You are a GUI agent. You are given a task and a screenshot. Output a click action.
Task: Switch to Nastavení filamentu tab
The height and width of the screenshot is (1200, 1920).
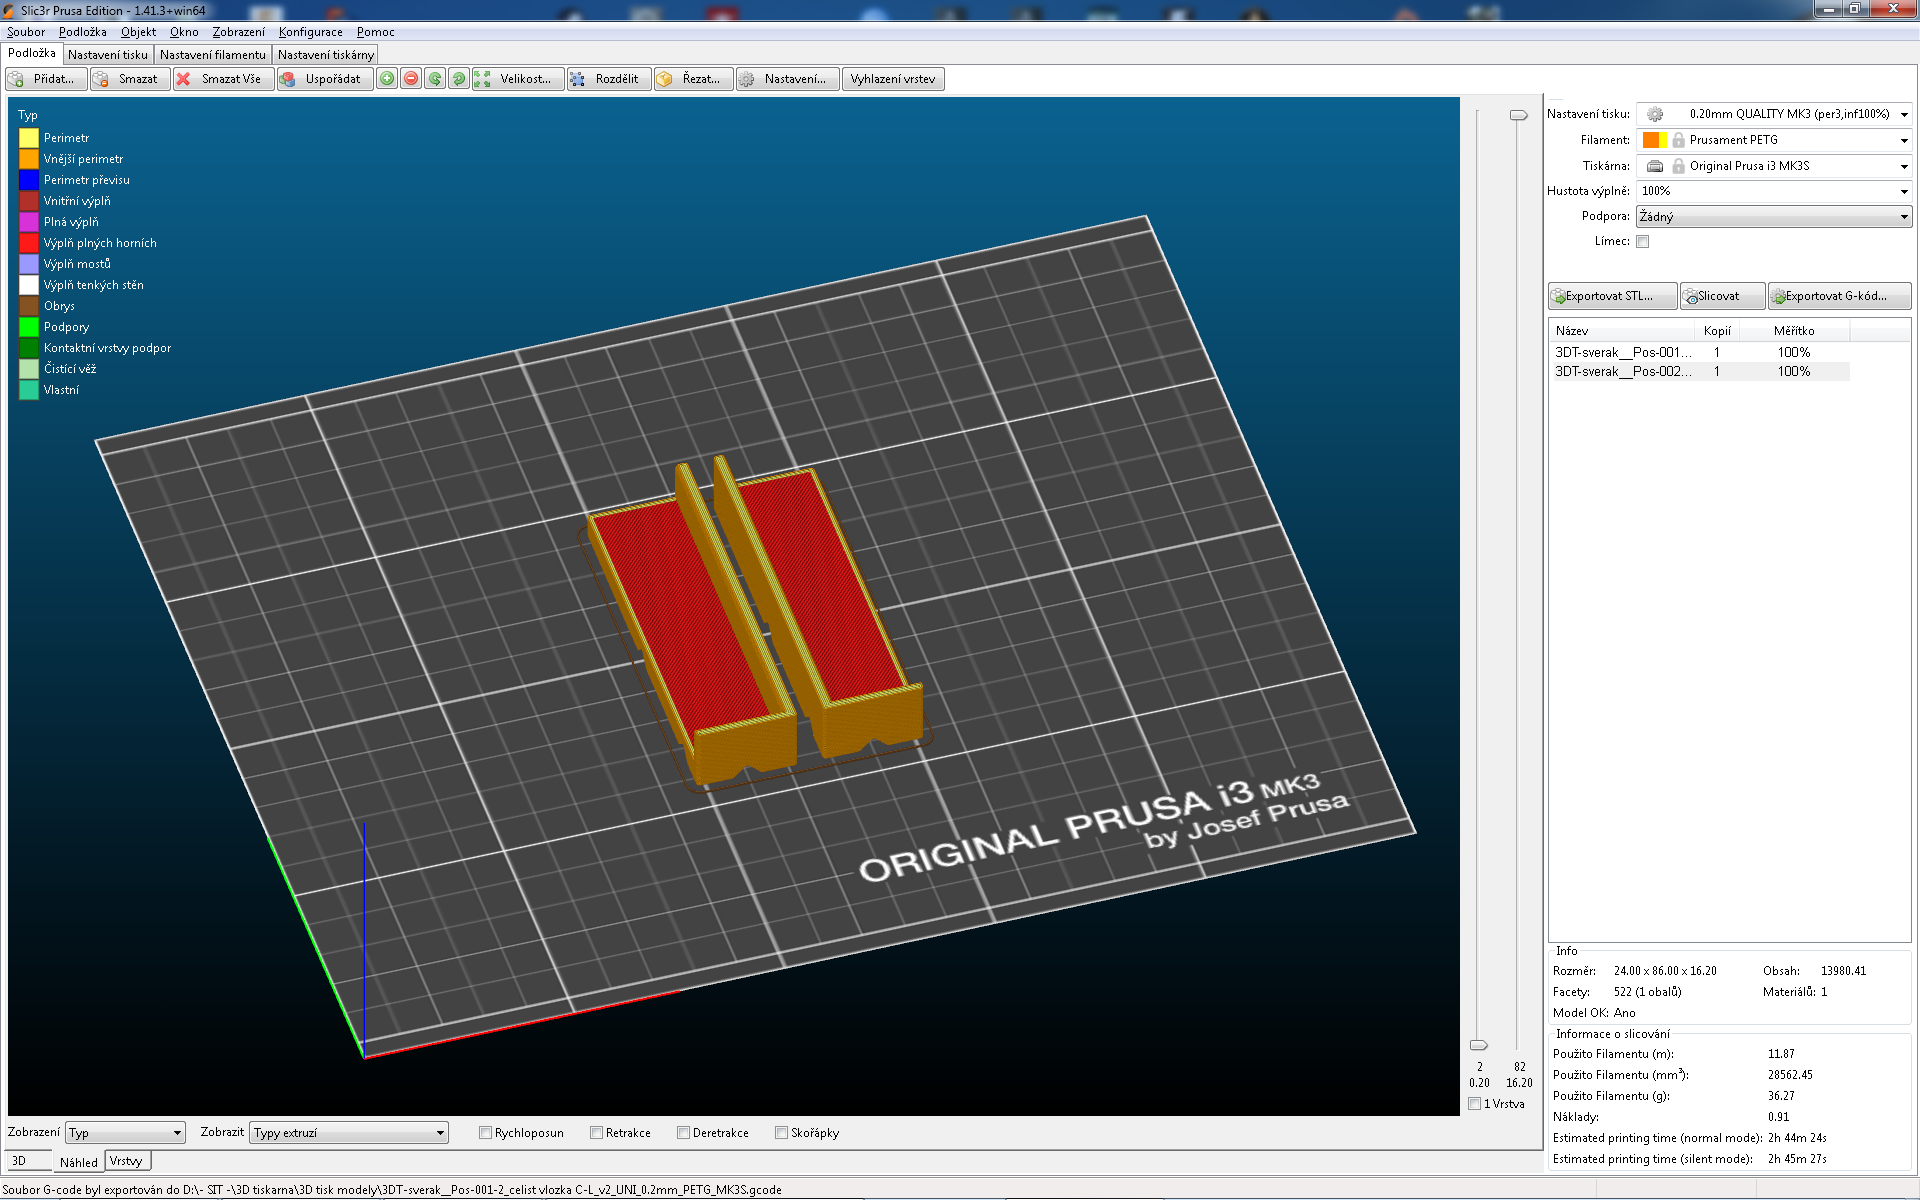pos(213,55)
